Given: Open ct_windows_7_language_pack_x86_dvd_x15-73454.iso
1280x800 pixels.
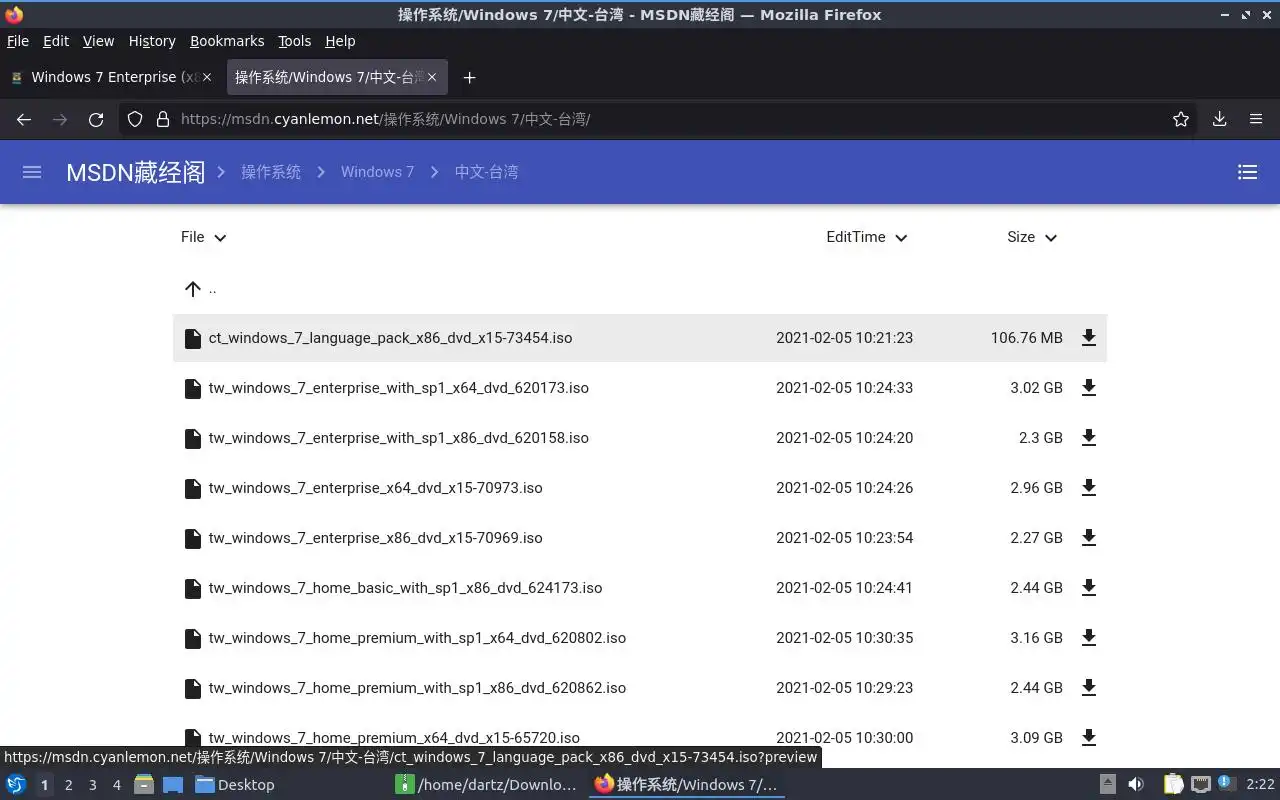Looking at the screenshot, I should pyautogui.click(x=391, y=338).
